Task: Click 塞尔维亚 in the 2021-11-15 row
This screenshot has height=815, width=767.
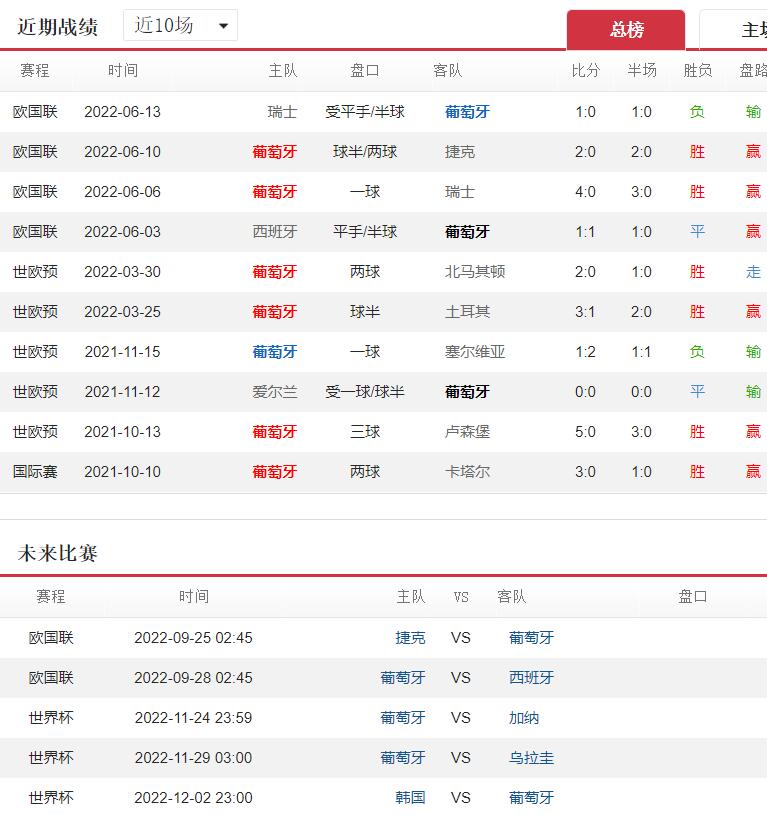Action: coord(475,352)
